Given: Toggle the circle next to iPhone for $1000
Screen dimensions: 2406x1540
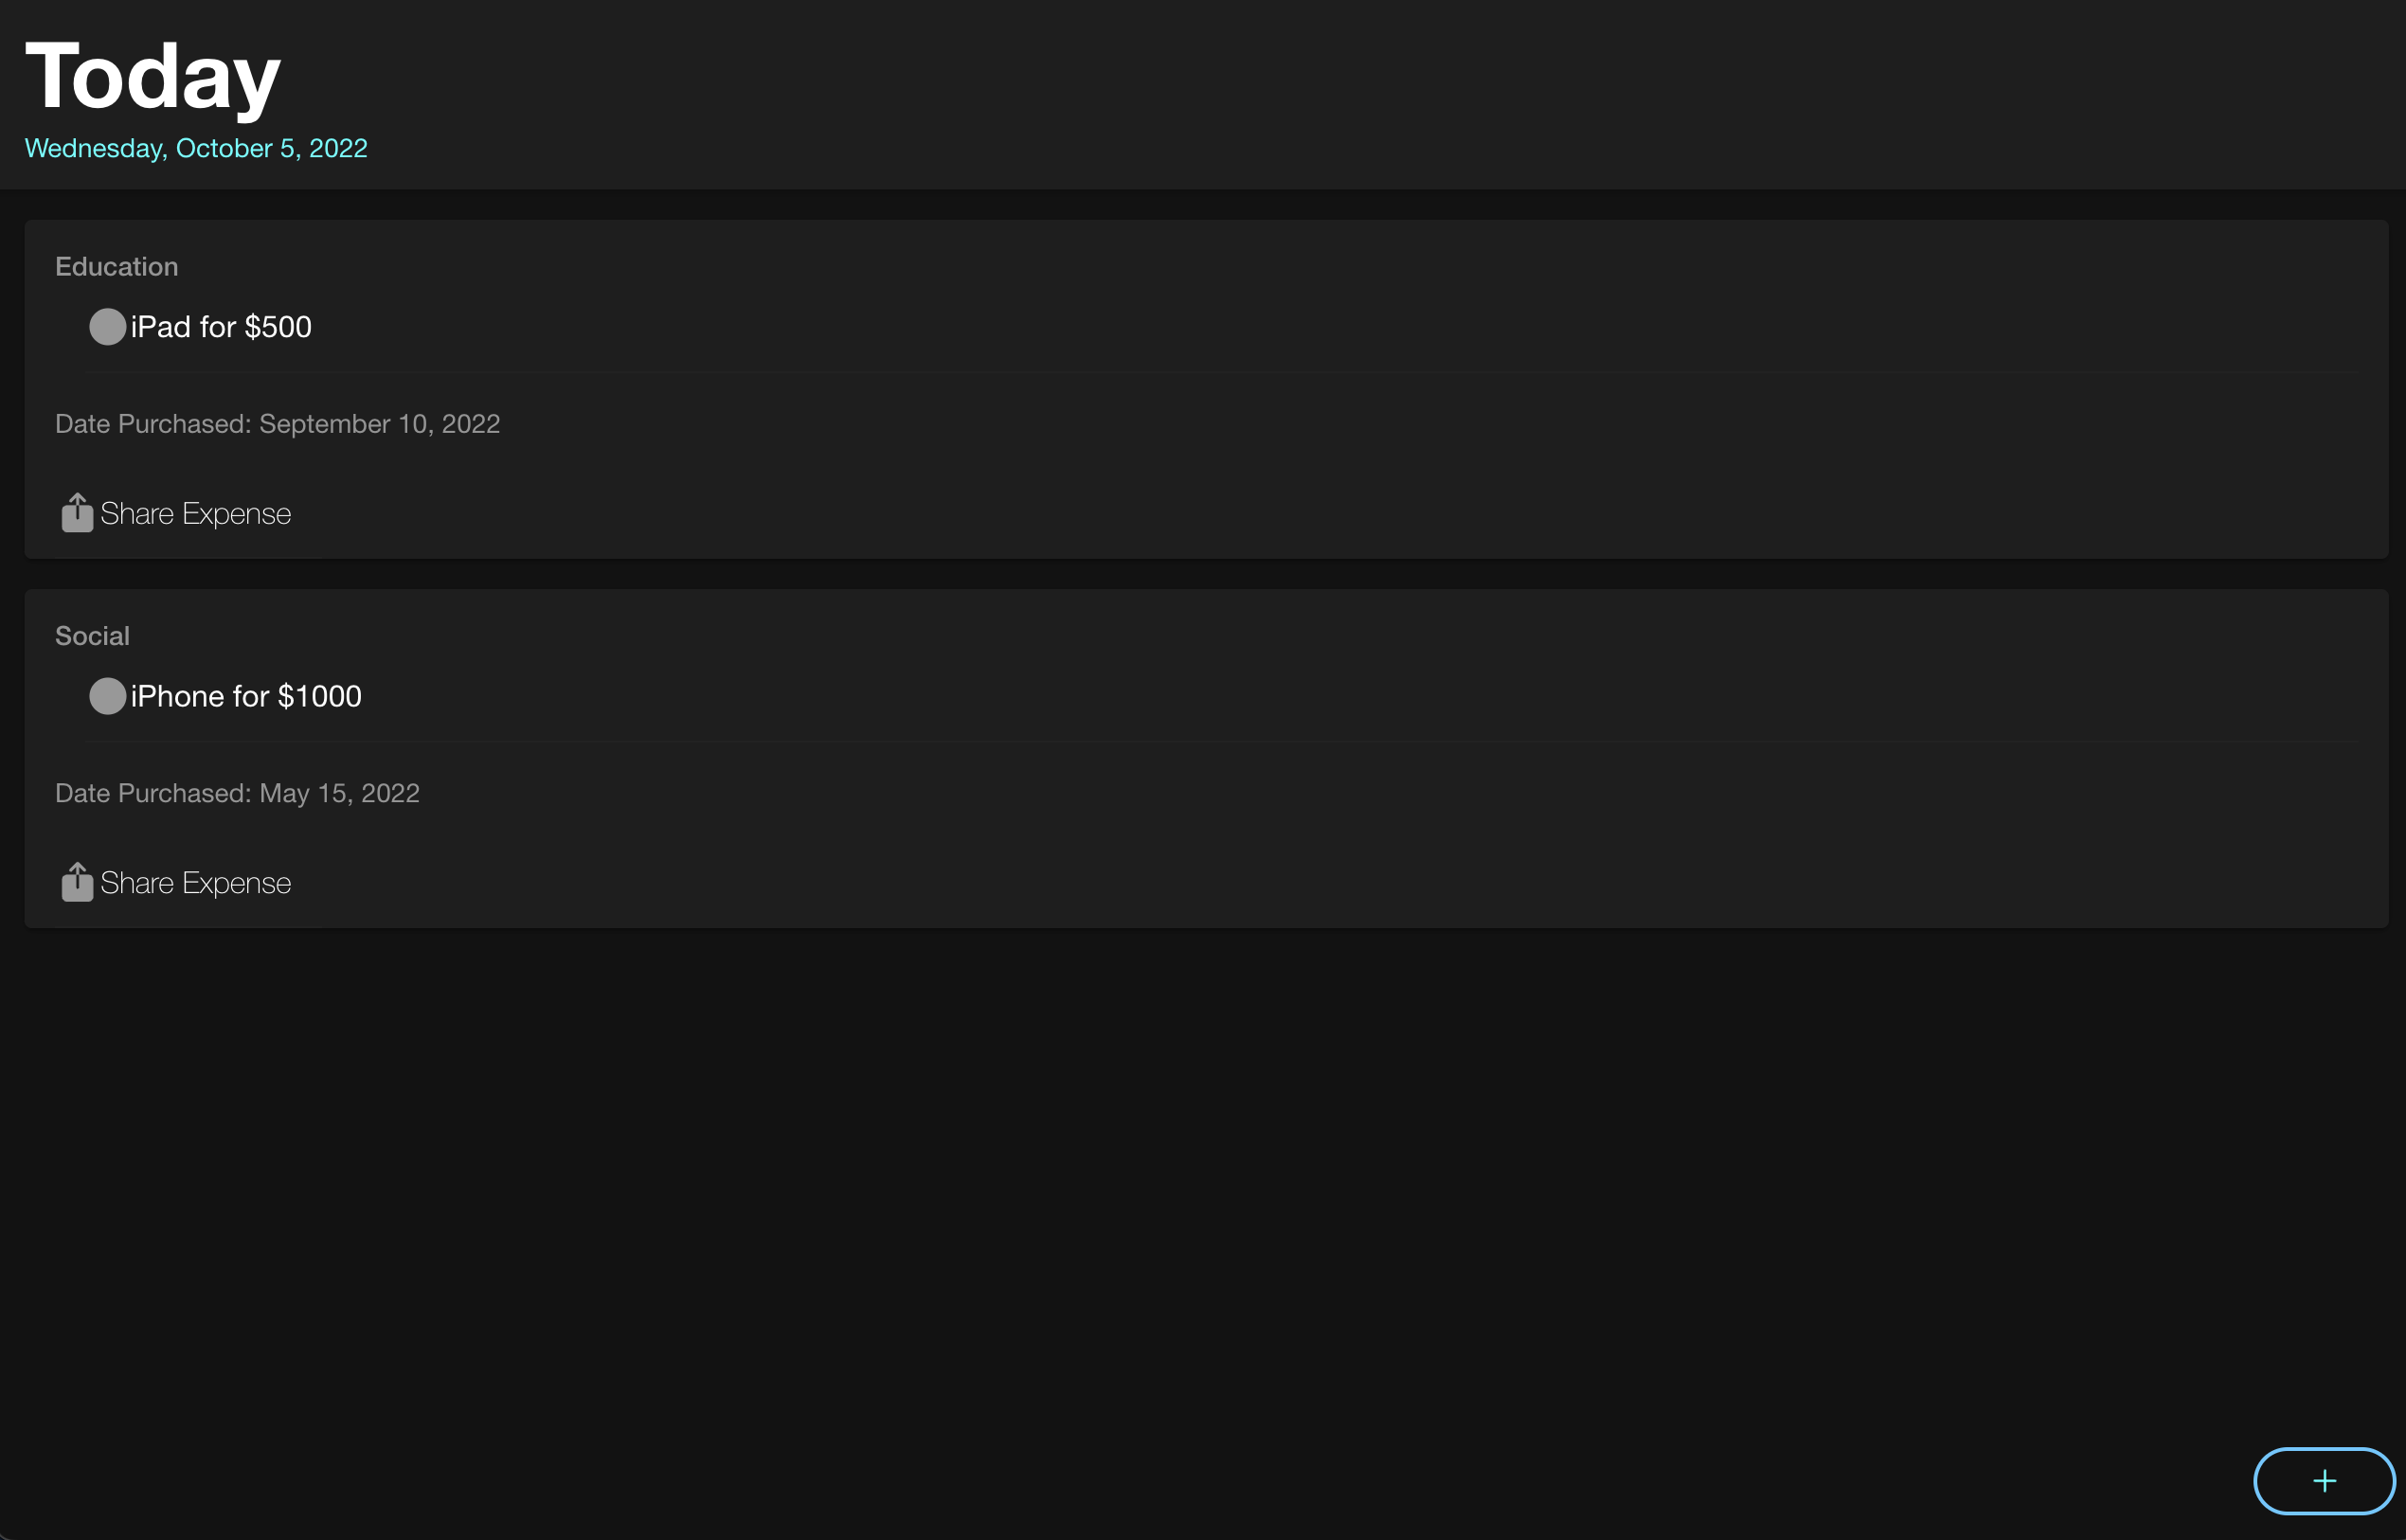Looking at the screenshot, I should coord(107,696).
